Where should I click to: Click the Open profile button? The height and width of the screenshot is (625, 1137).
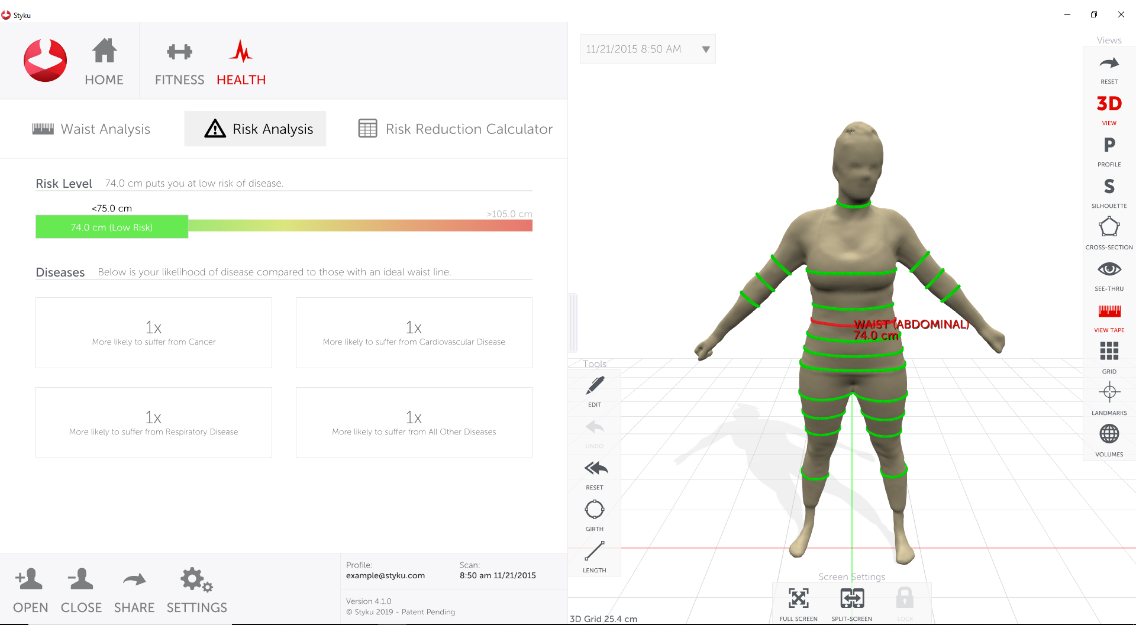coord(30,589)
